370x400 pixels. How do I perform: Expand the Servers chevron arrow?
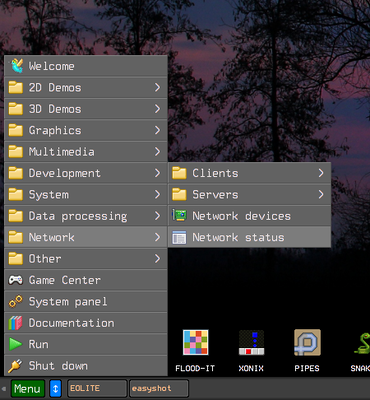[321, 194]
